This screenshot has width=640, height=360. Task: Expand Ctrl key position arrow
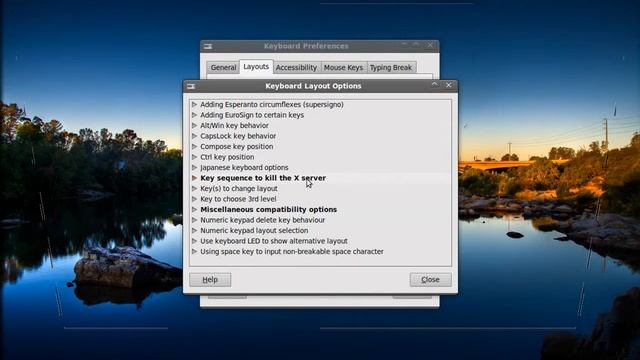(x=194, y=157)
